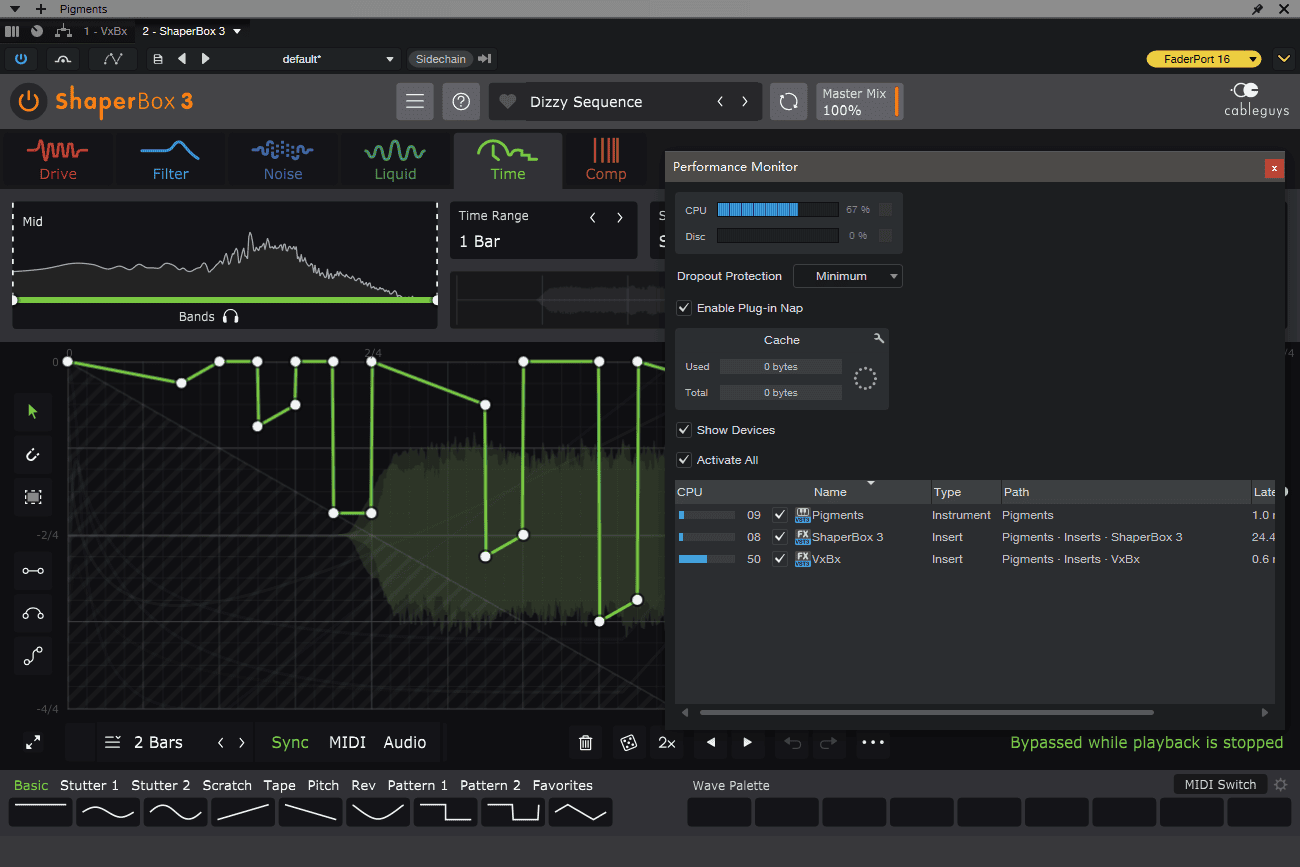Toggle the ShaperBox 3 orange power button
1300x867 pixels.
[29, 101]
